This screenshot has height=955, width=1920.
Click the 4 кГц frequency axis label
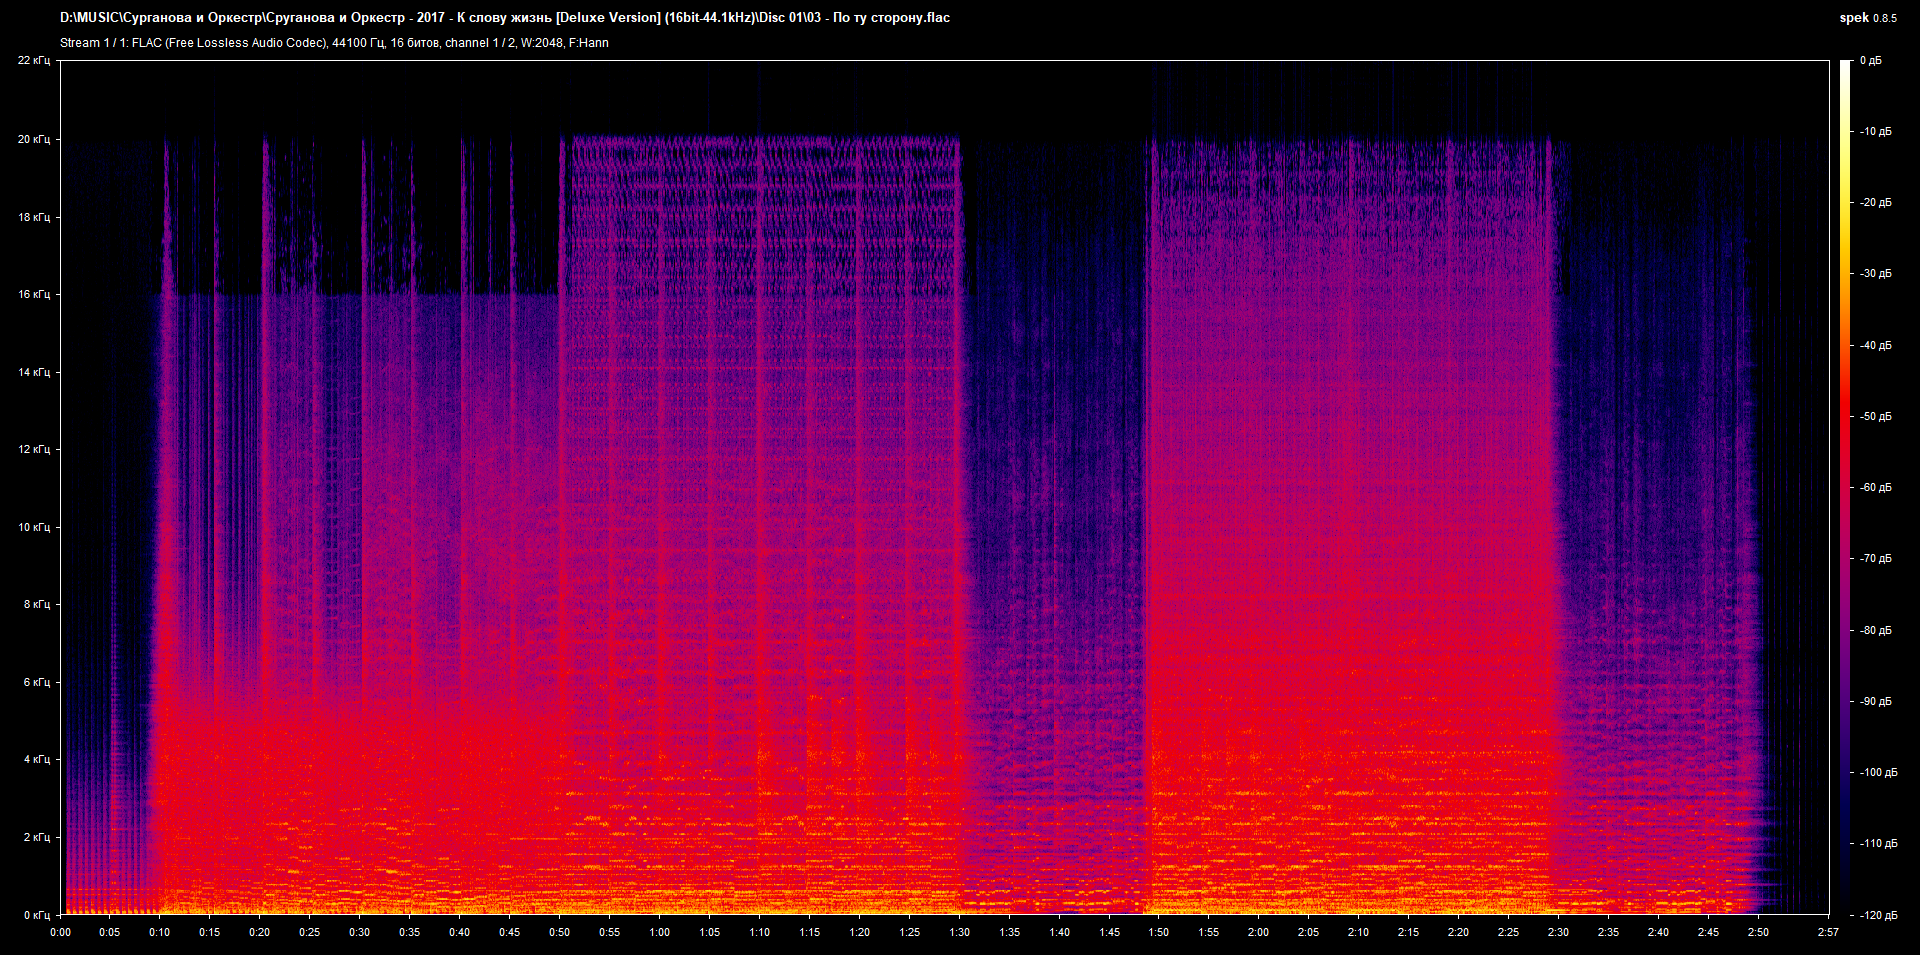coord(37,760)
